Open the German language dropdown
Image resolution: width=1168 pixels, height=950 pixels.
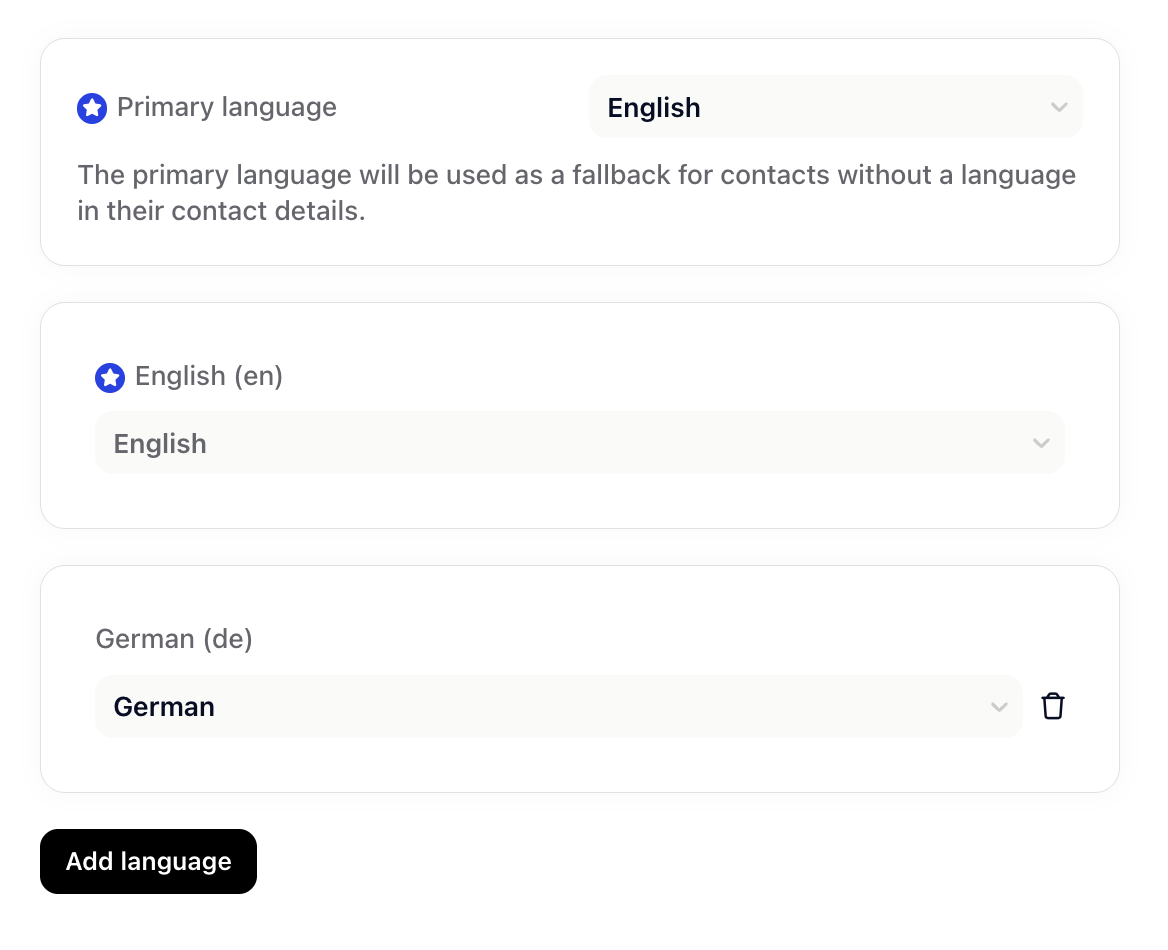[559, 706]
